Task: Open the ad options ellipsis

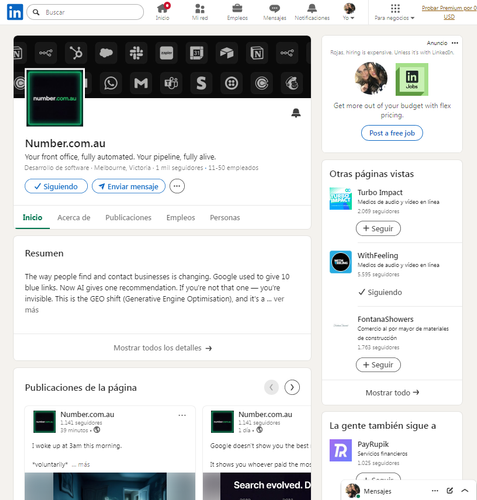Action: (455, 43)
